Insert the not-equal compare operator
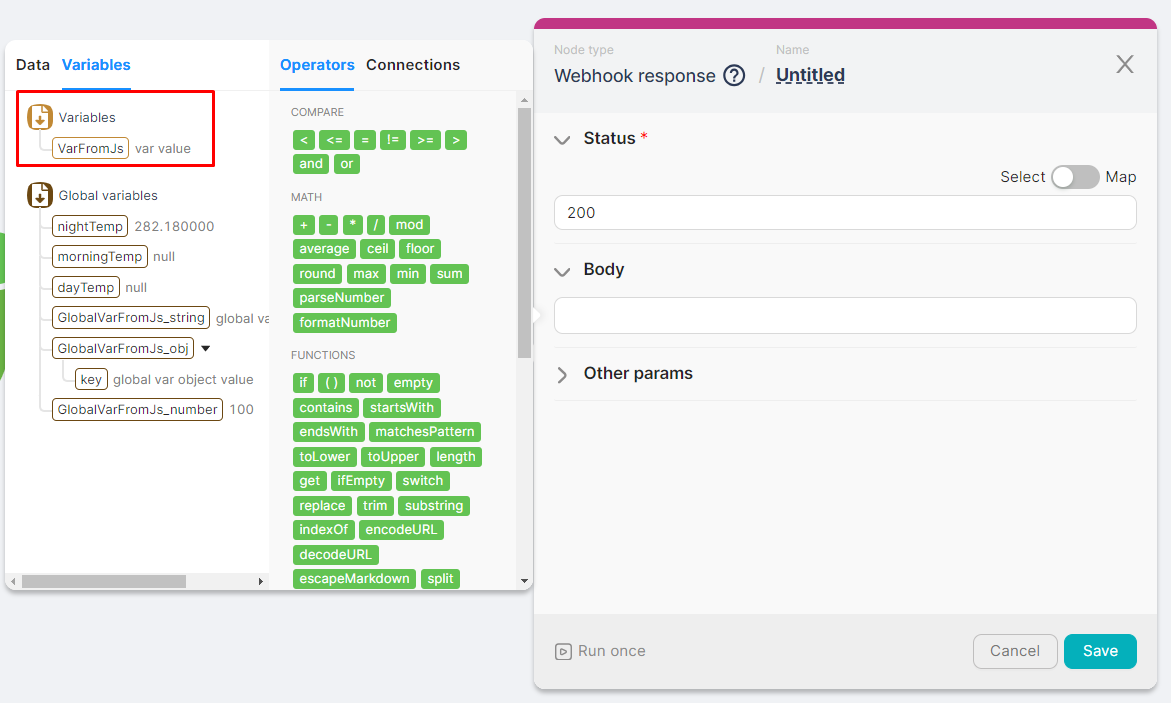Viewport: 1171px width, 703px height. (x=393, y=140)
